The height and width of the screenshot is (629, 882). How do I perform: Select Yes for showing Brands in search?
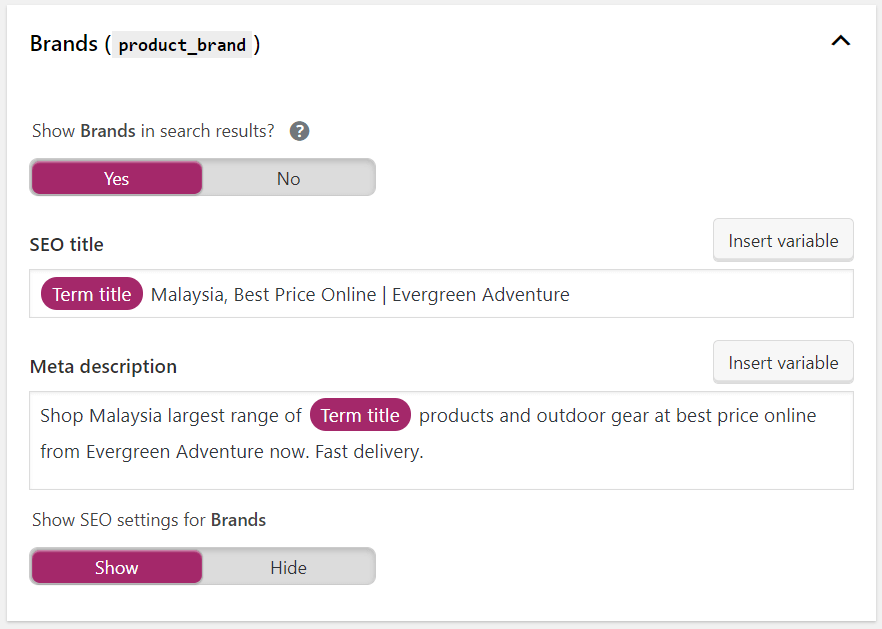click(116, 178)
